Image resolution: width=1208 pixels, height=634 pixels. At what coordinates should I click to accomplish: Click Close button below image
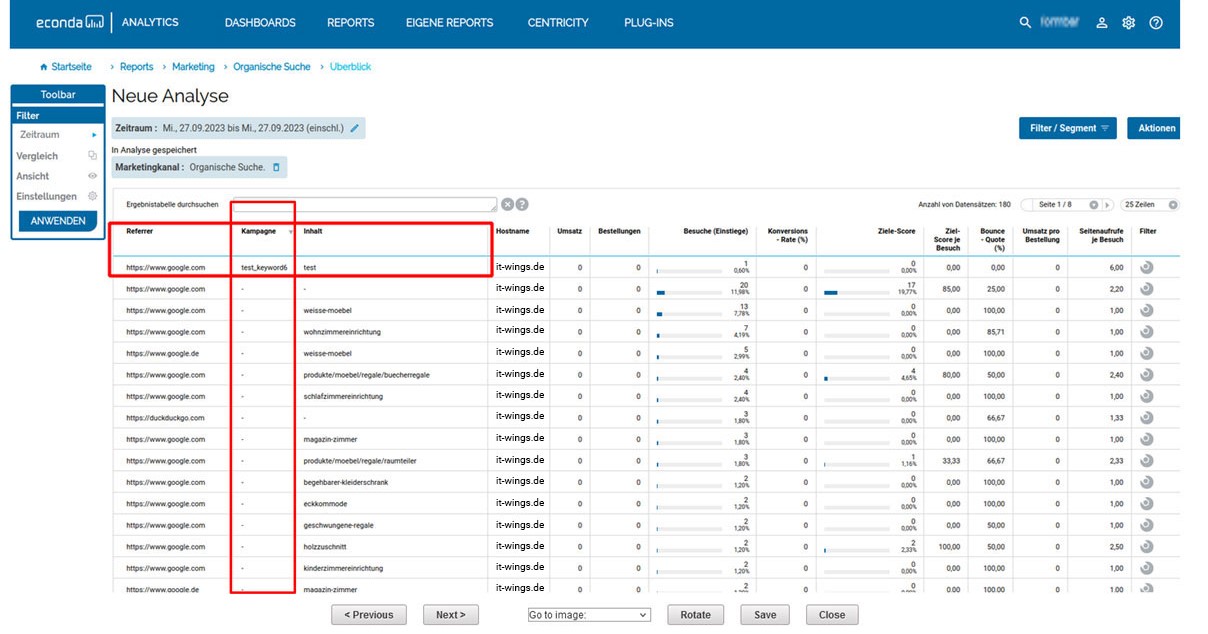tap(832, 615)
